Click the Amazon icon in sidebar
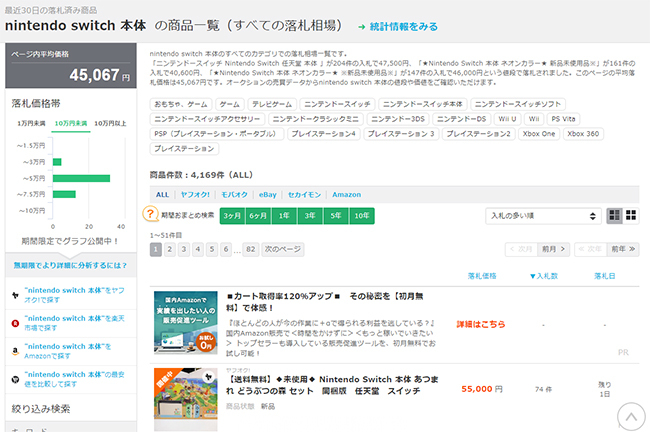This screenshot has width=650, height=432. 14,350
